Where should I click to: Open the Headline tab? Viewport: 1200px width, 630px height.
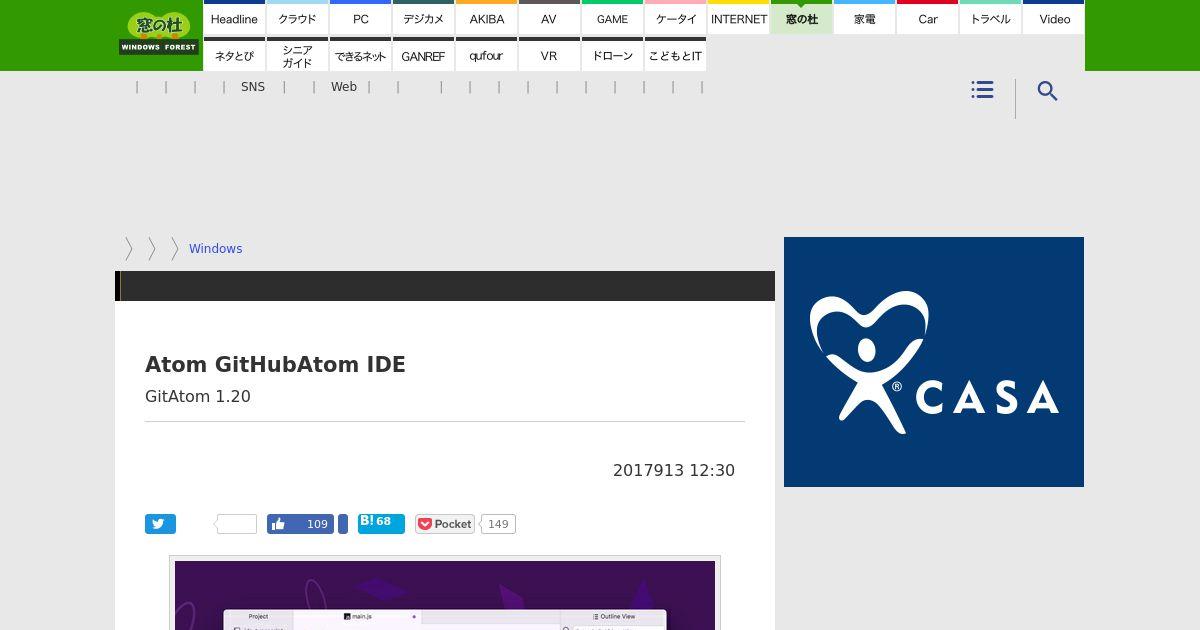(x=234, y=18)
